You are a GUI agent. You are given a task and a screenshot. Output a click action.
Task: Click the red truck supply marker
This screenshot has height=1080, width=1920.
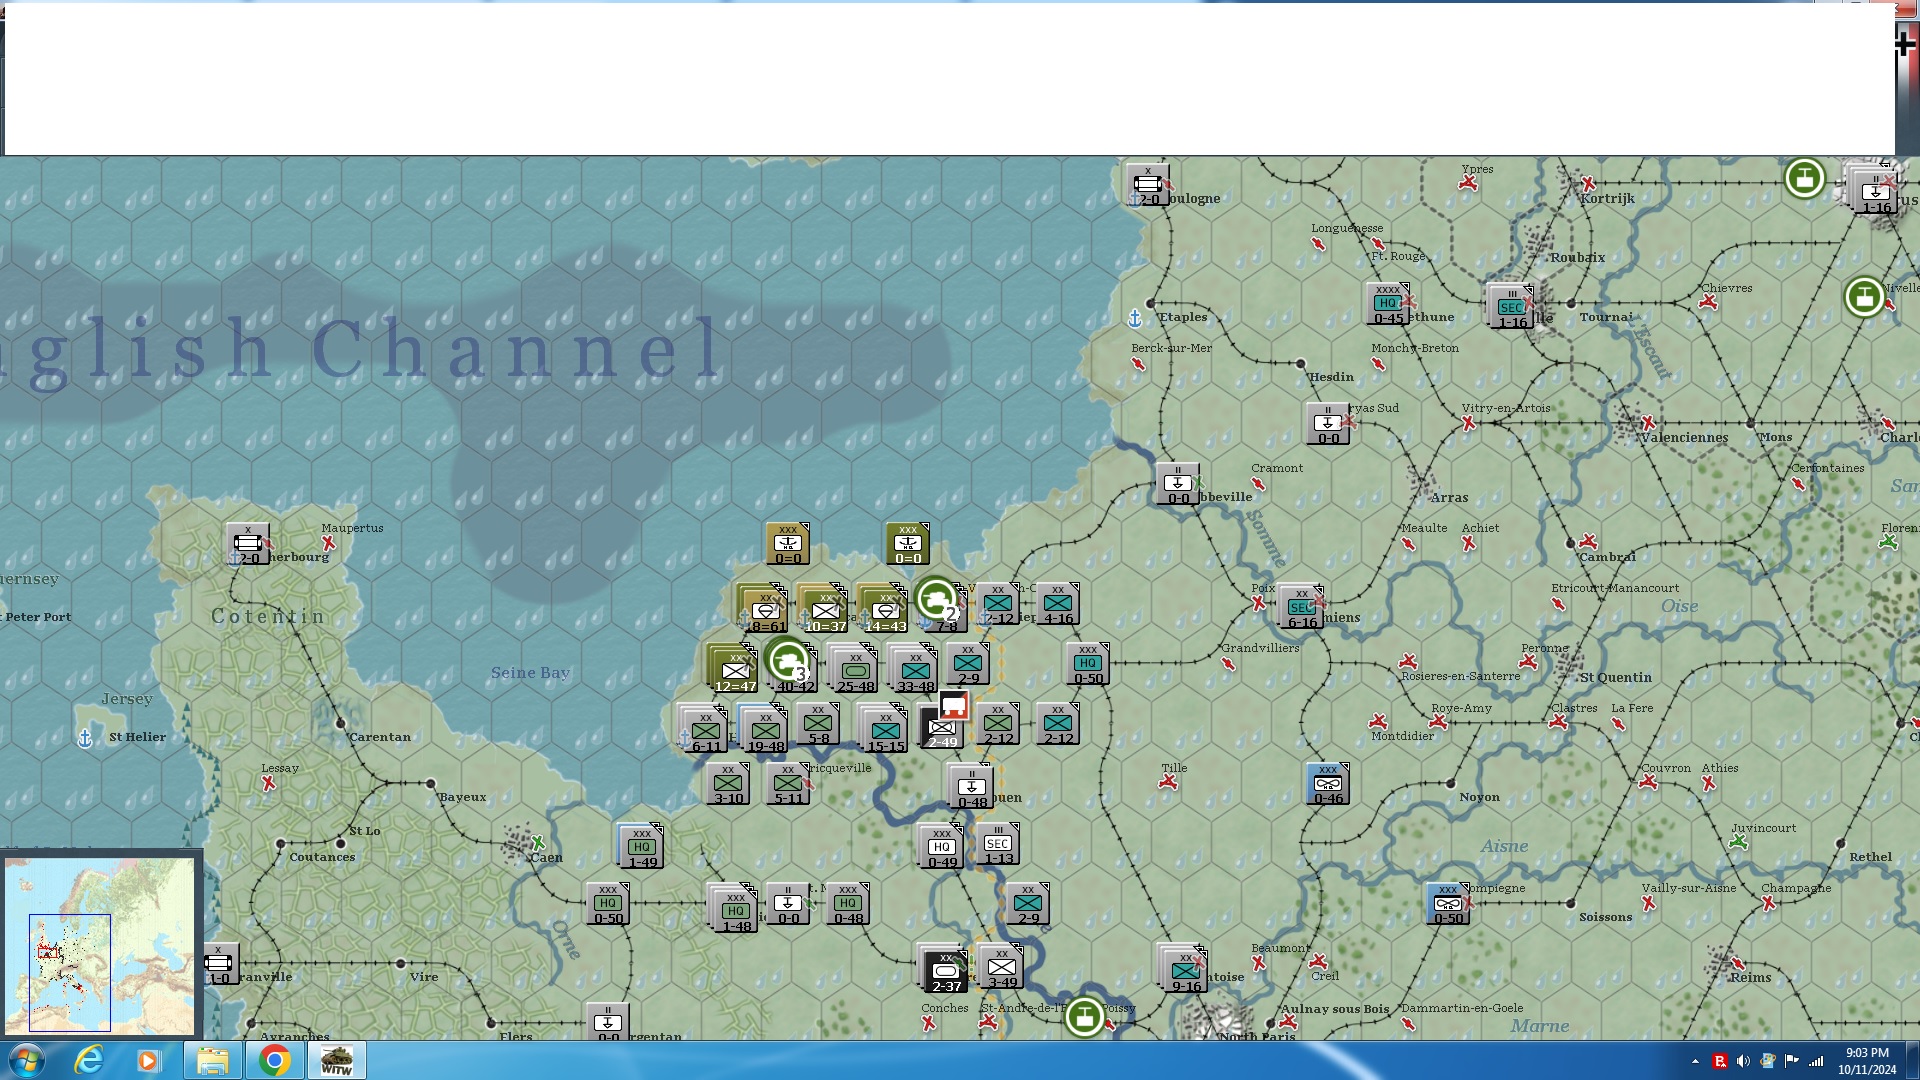point(954,705)
